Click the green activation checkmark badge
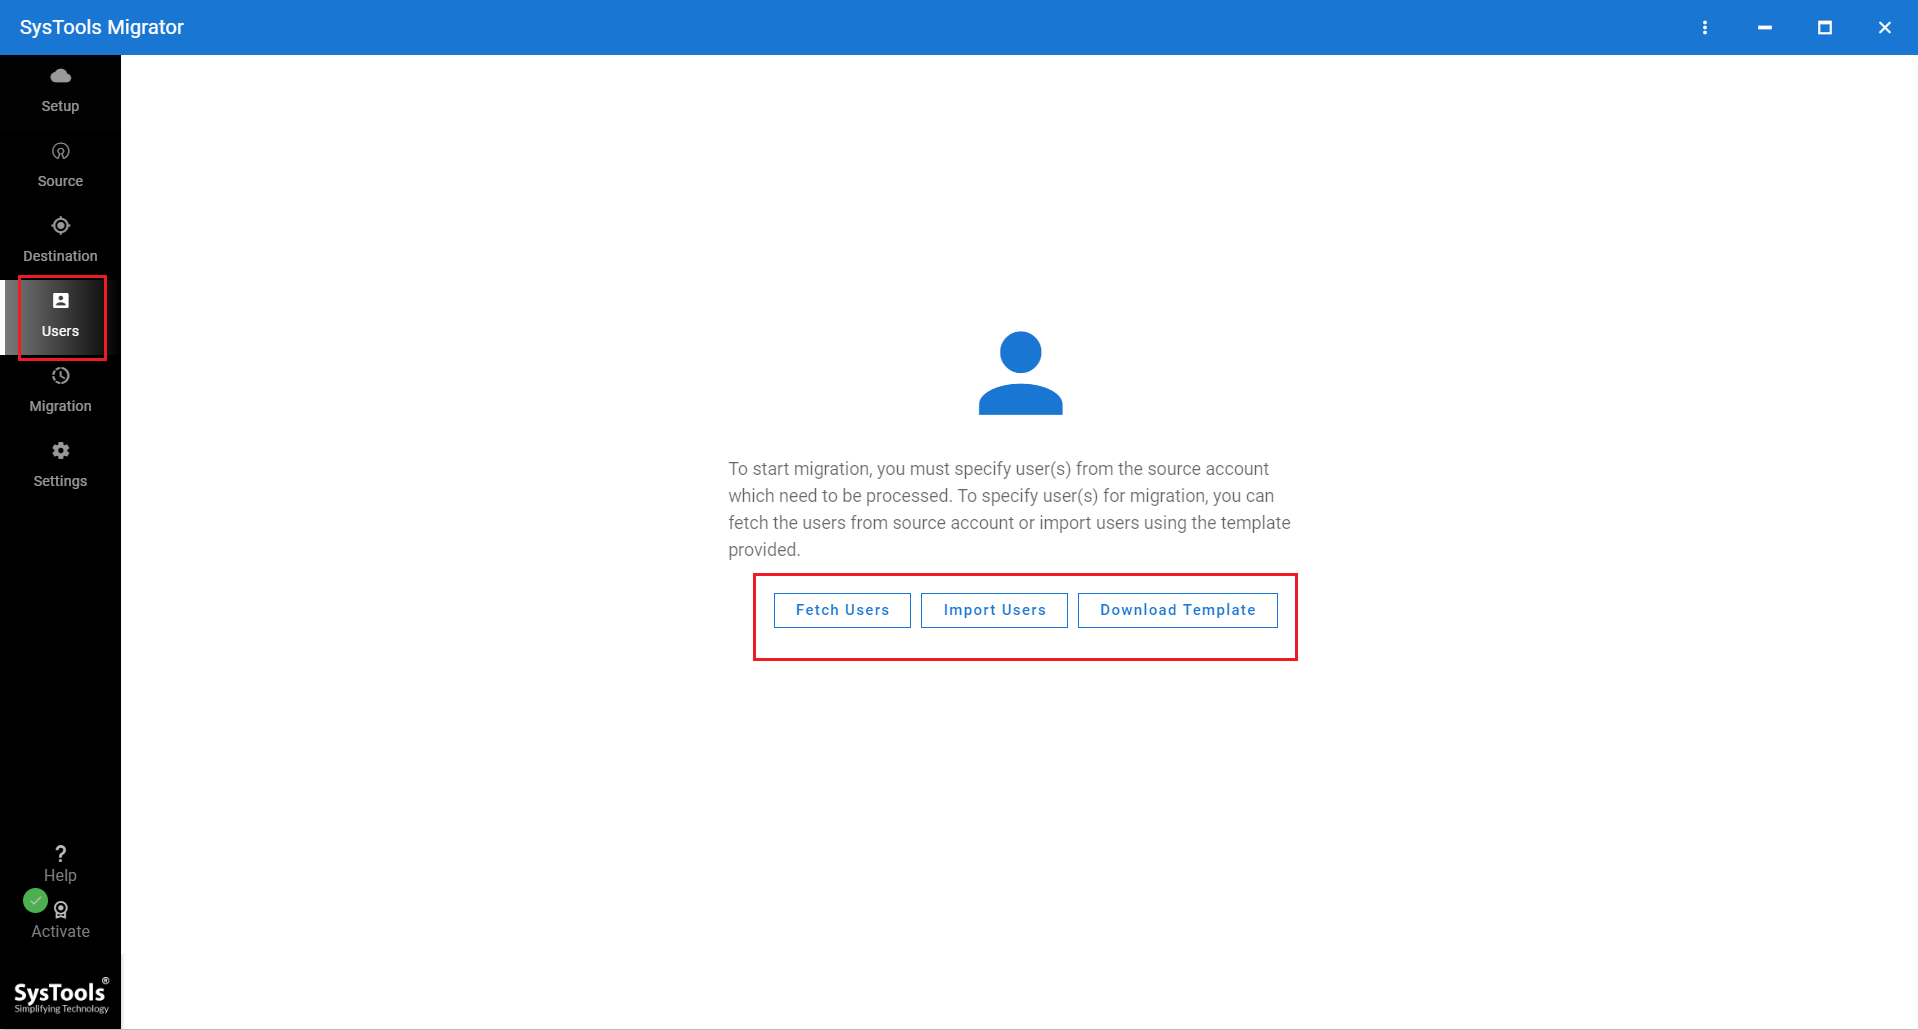Viewport: 1918px width, 1030px height. pos(35,901)
